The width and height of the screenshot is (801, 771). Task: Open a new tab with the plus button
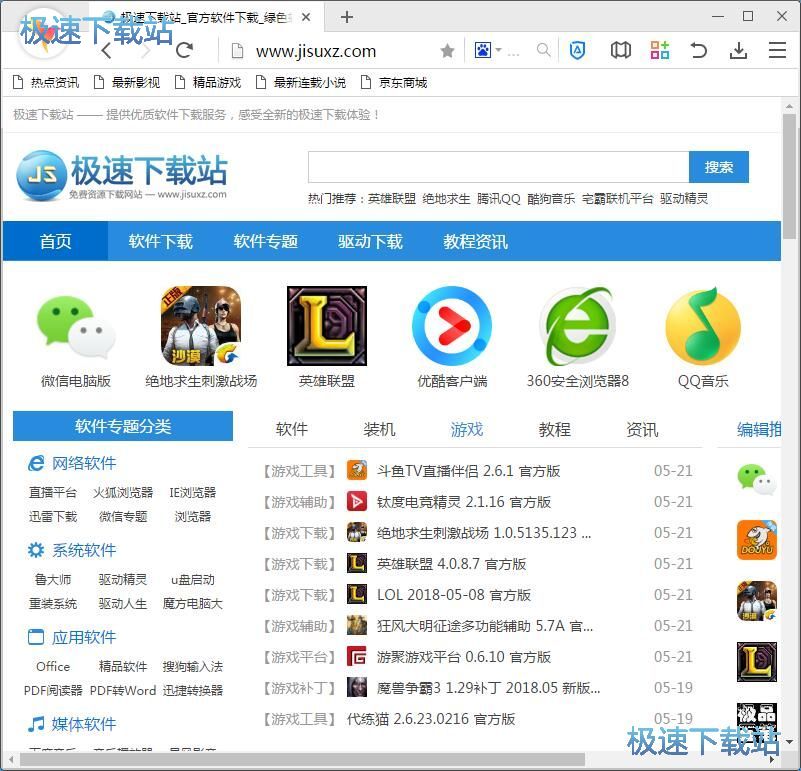click(x=347, y=17)
